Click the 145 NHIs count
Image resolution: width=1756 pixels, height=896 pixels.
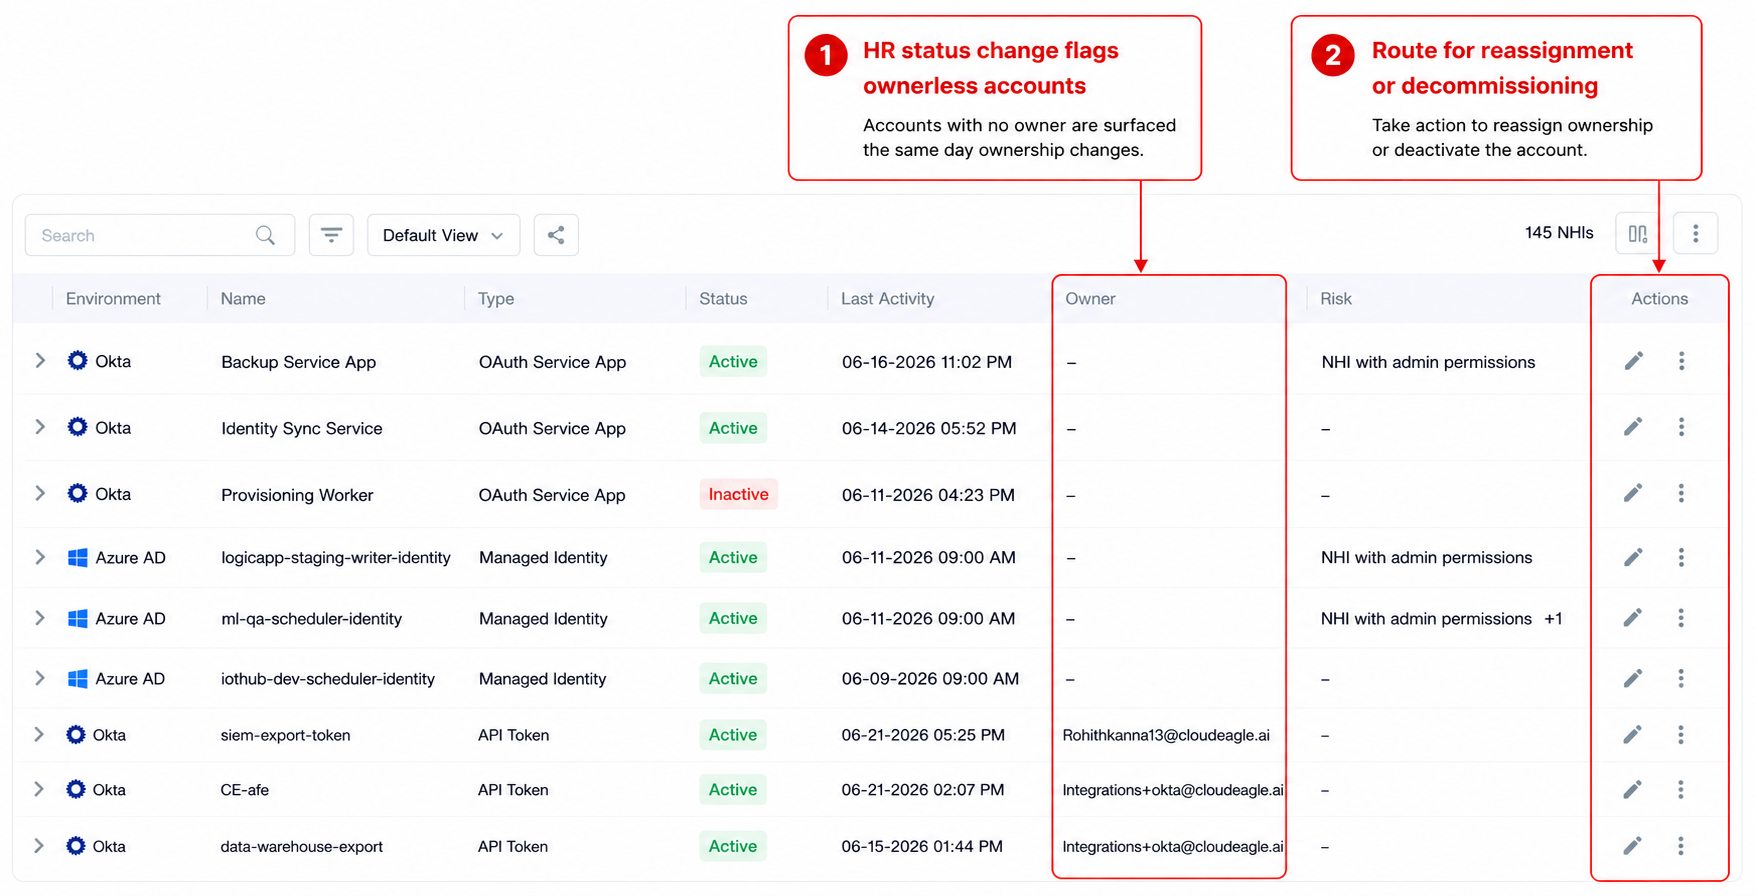1559,233
